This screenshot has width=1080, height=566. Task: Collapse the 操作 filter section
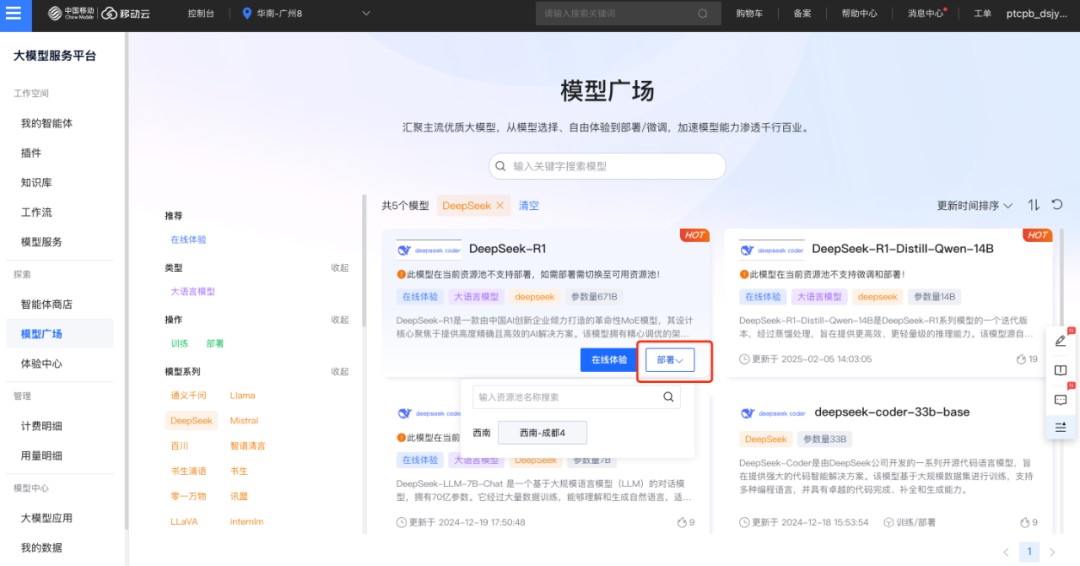pos(340,319)
